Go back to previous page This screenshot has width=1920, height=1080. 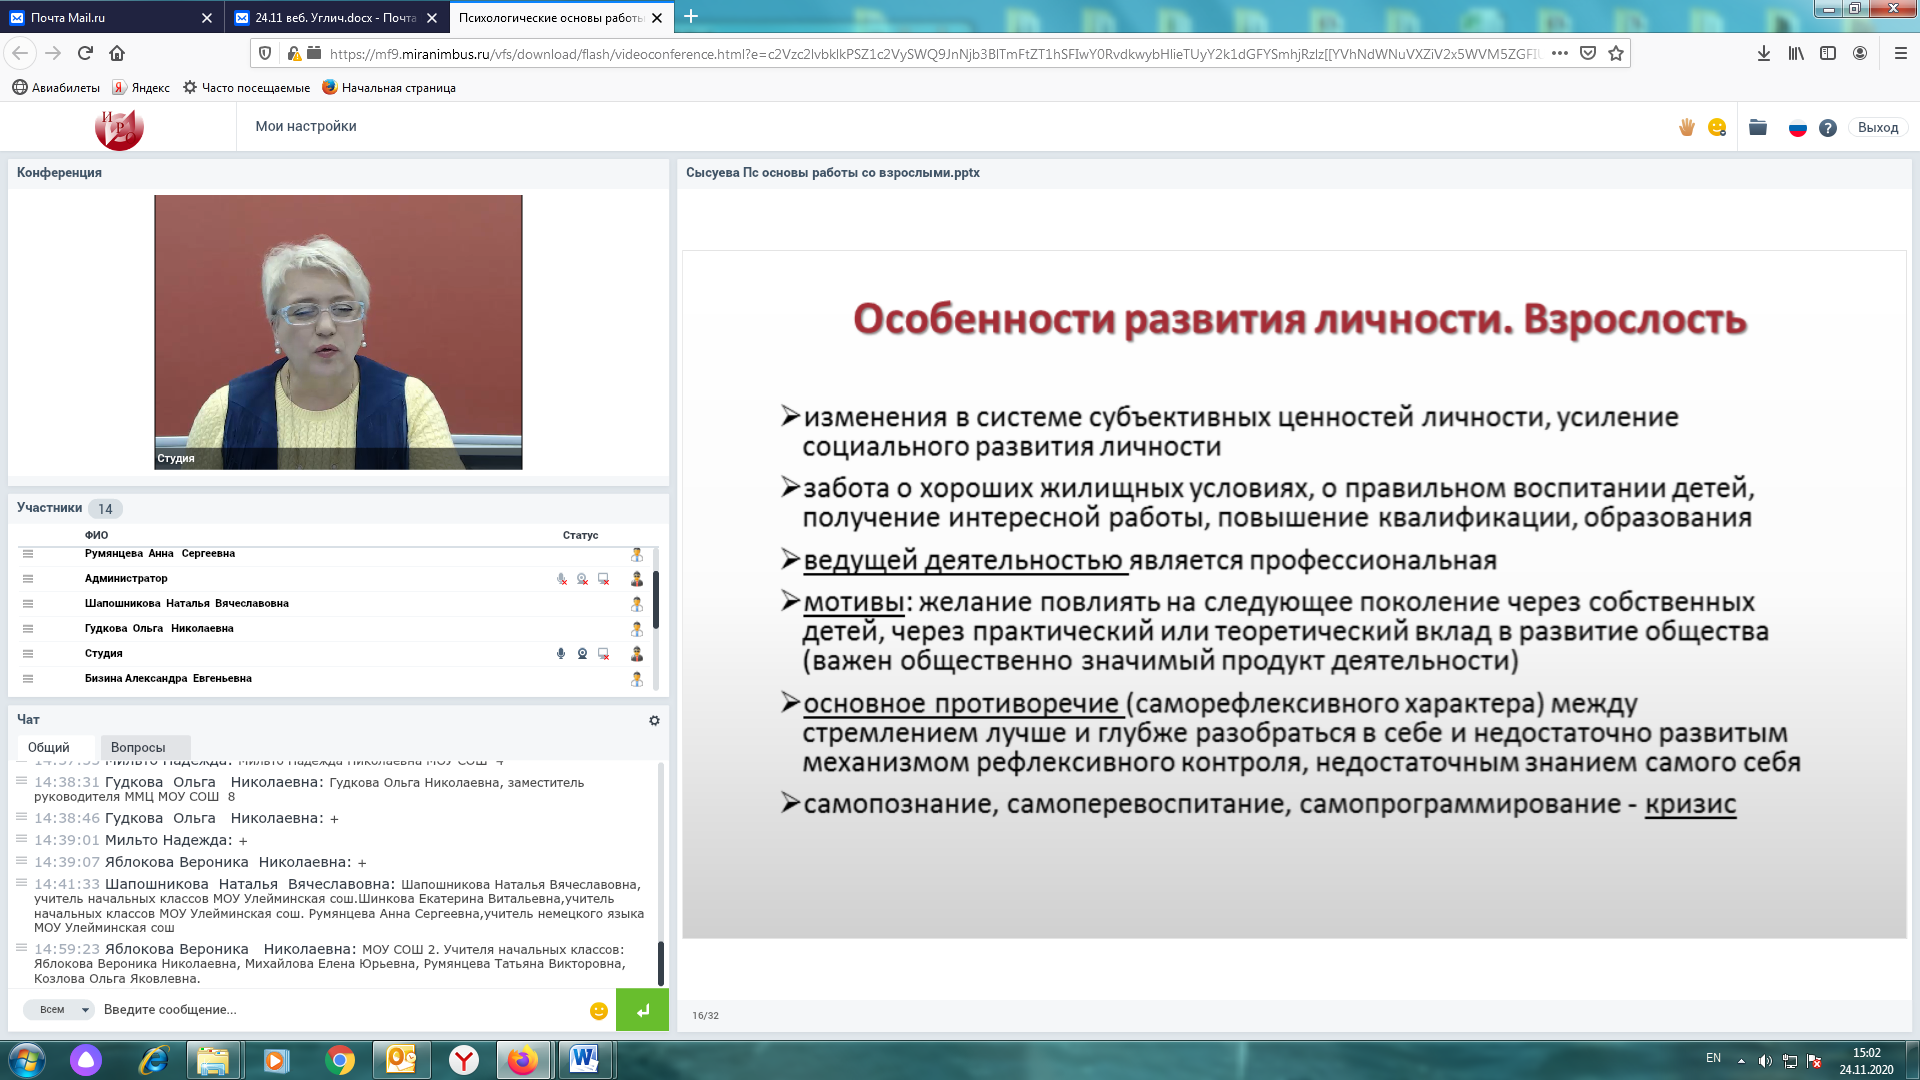pyautogui.click(x=20, y=53)
